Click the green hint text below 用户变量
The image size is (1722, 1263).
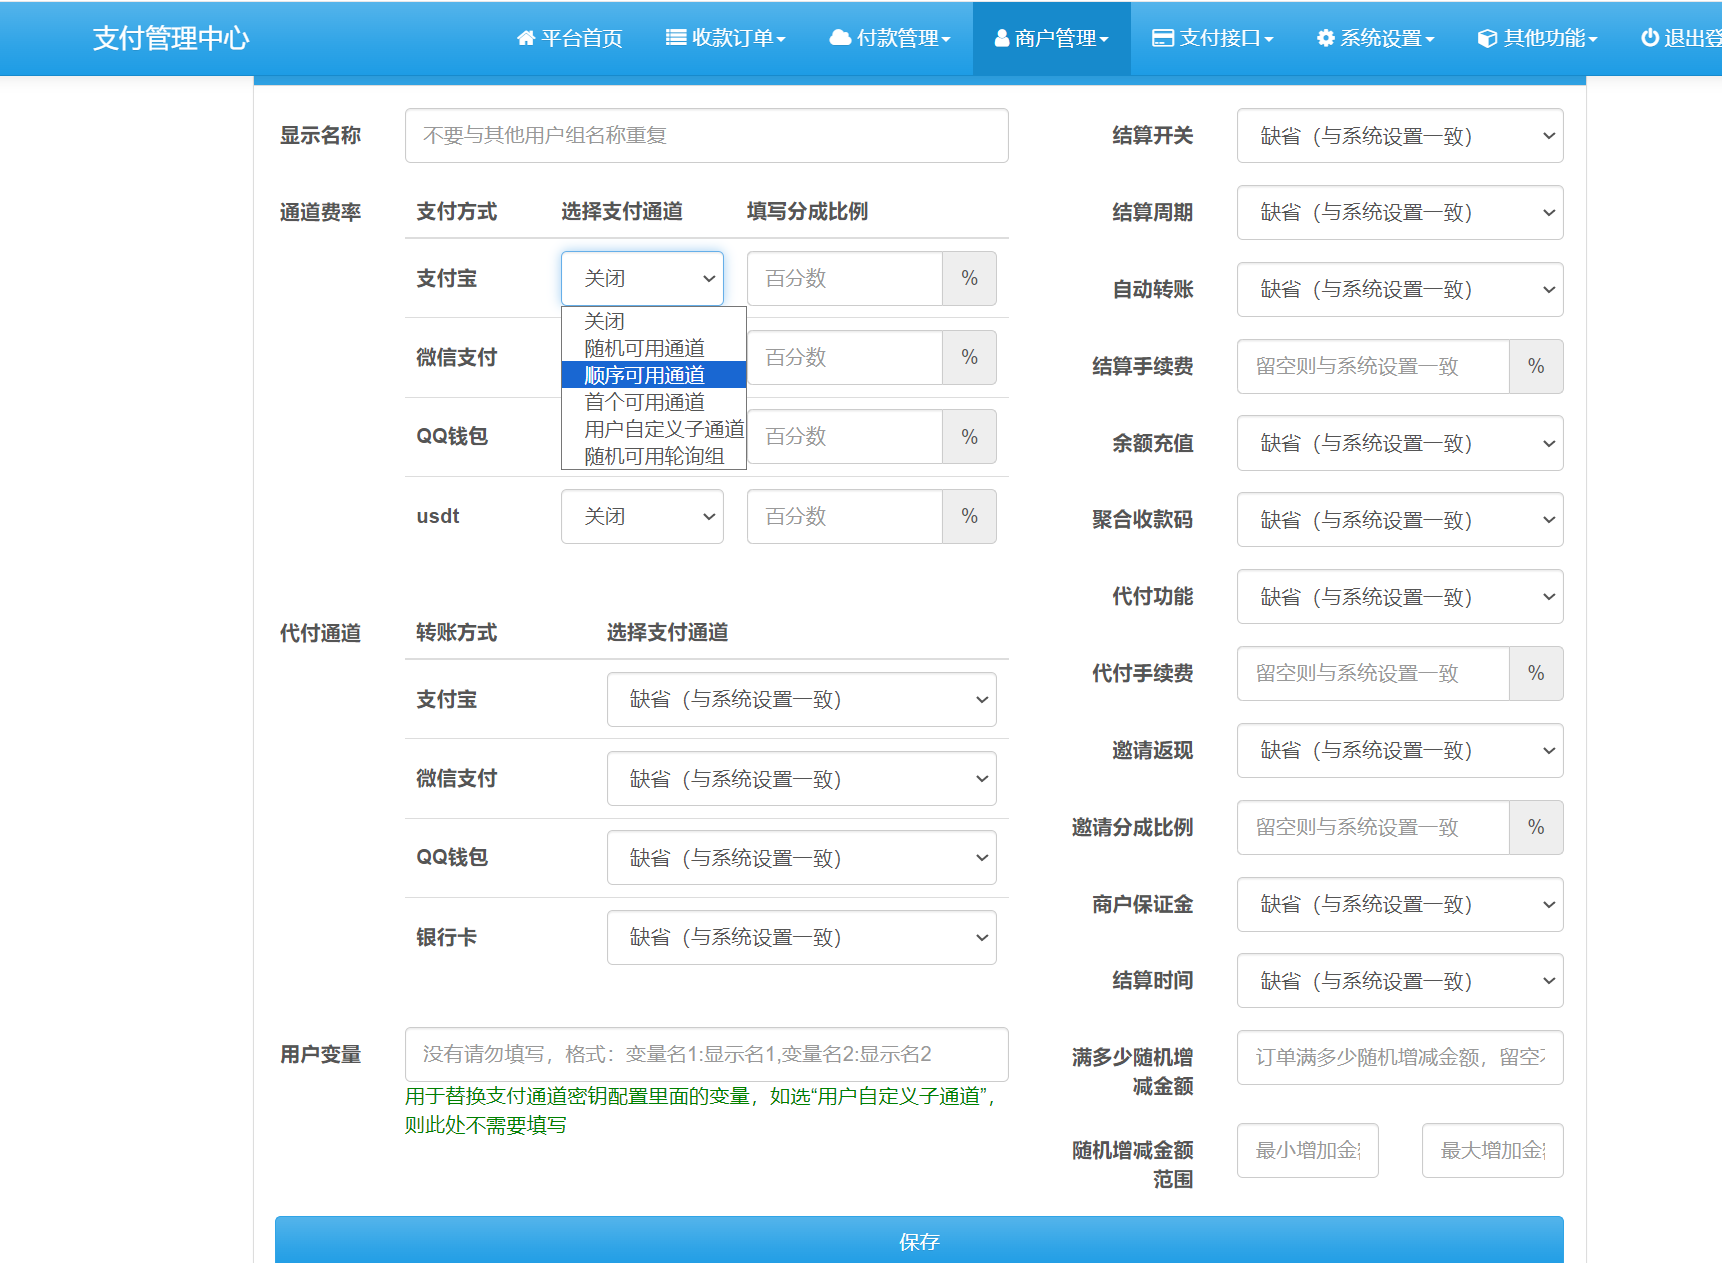coord(700,1110)
